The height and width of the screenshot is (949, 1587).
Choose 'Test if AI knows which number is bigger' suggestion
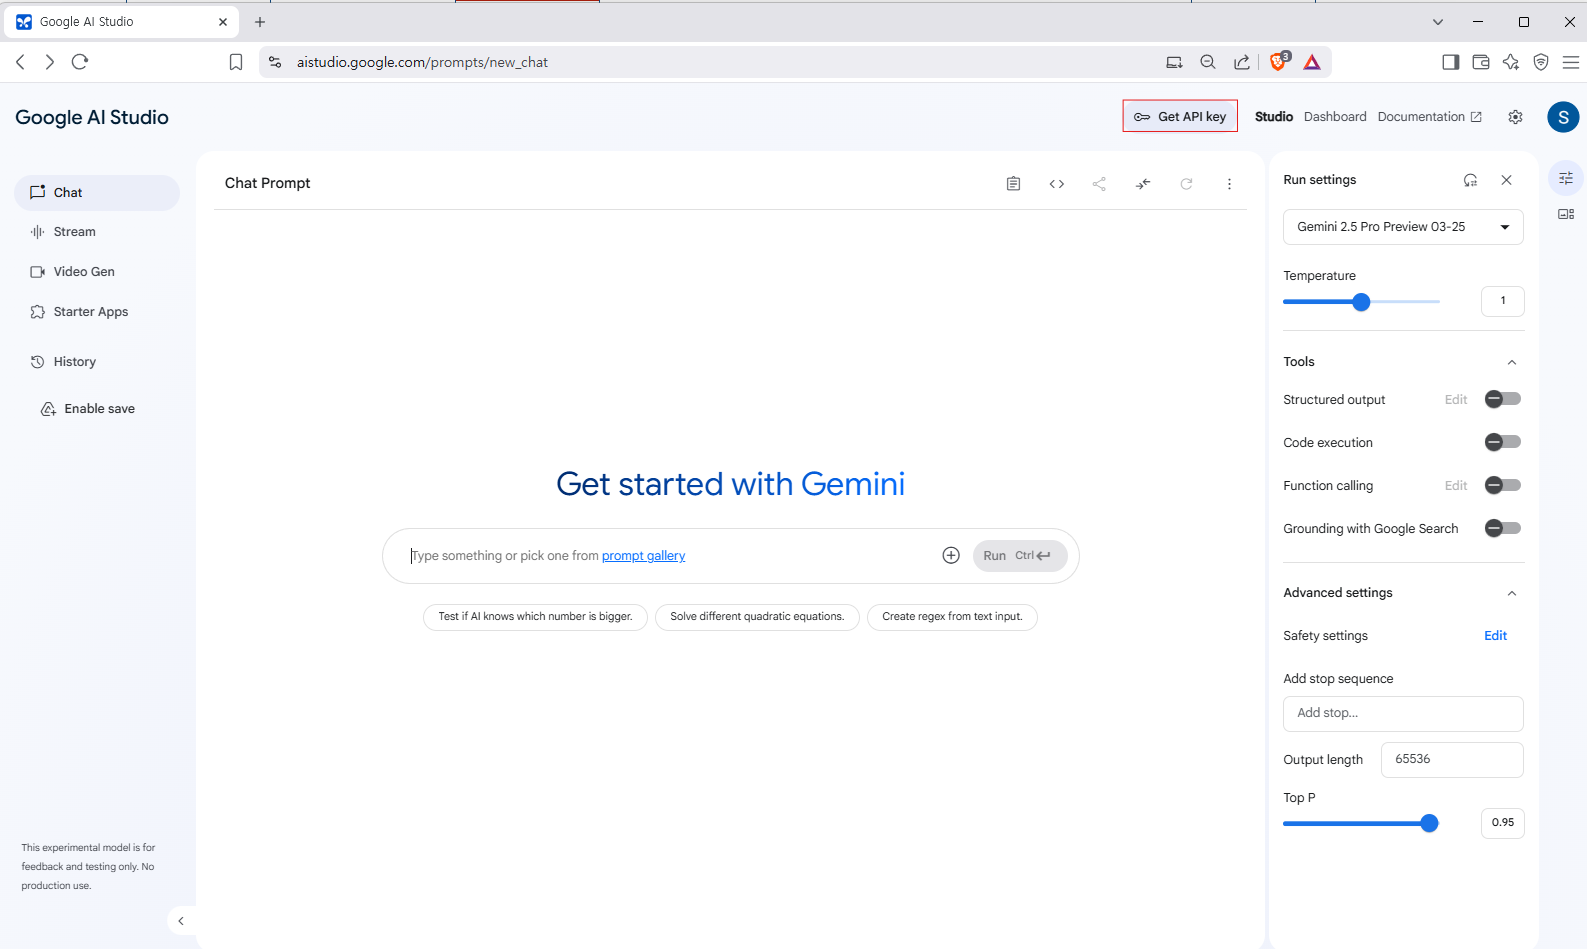[535, 617]
